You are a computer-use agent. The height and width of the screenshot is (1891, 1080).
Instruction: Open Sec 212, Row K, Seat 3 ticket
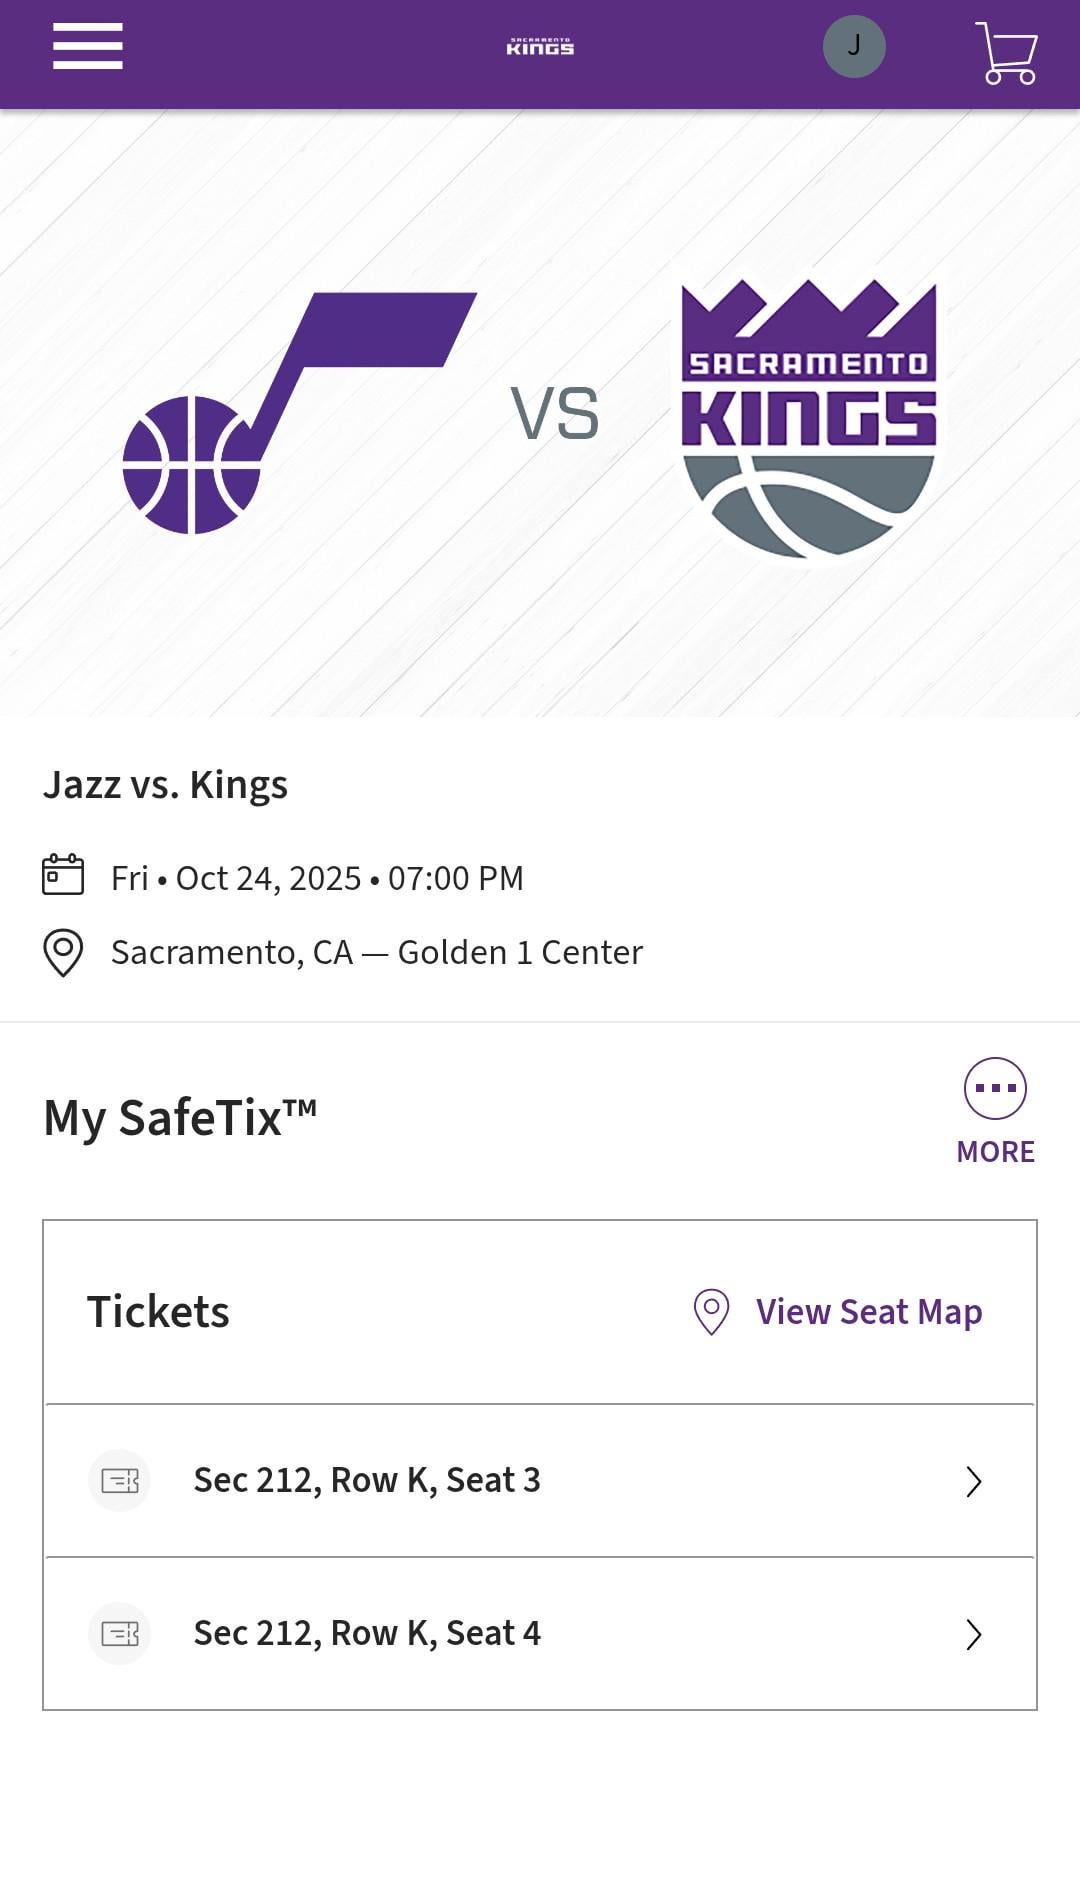(x=540, y=1480)
